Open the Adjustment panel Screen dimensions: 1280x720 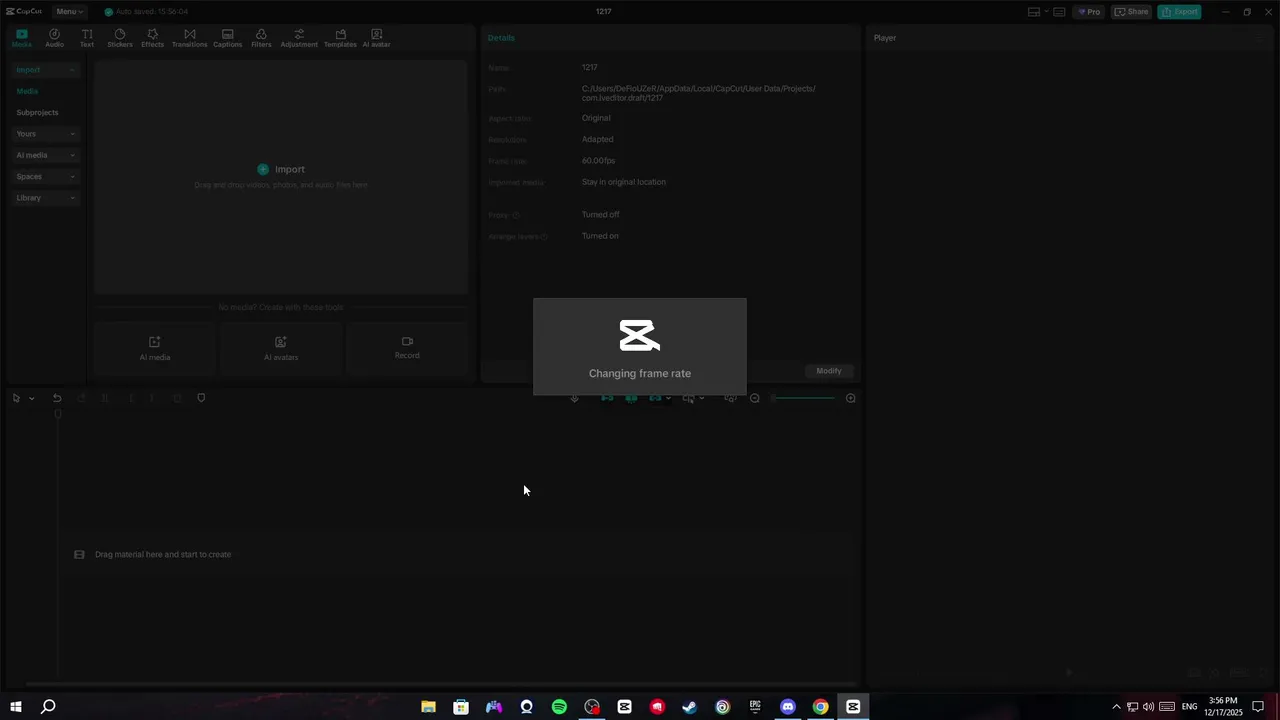tap(299, 38)
